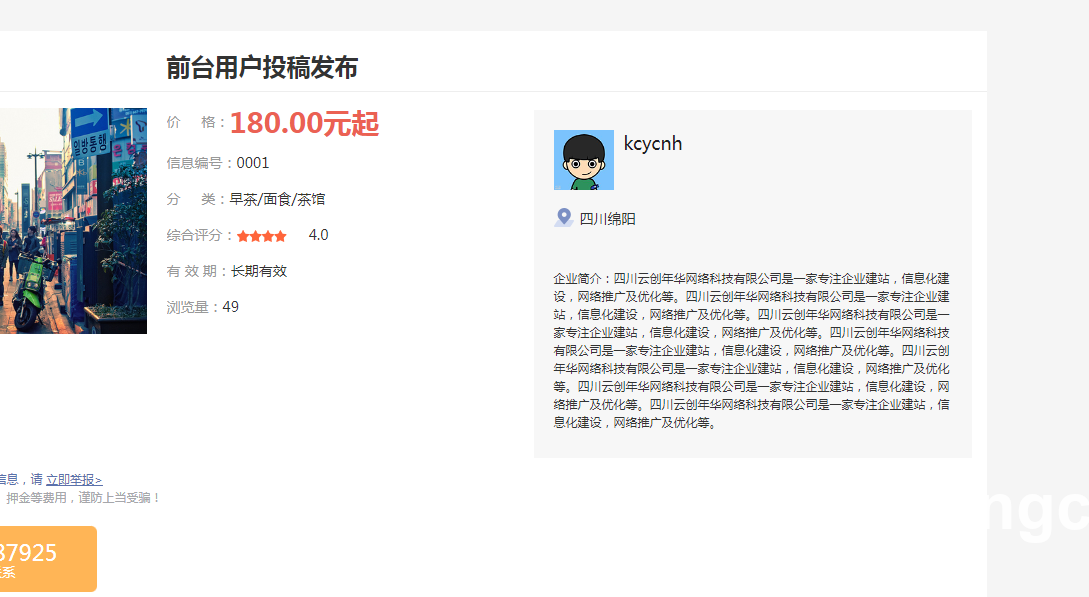Viewport: 1089px width, 597px height.
Task: Click the orange star rating icons
Action: (x=261, y=236)
